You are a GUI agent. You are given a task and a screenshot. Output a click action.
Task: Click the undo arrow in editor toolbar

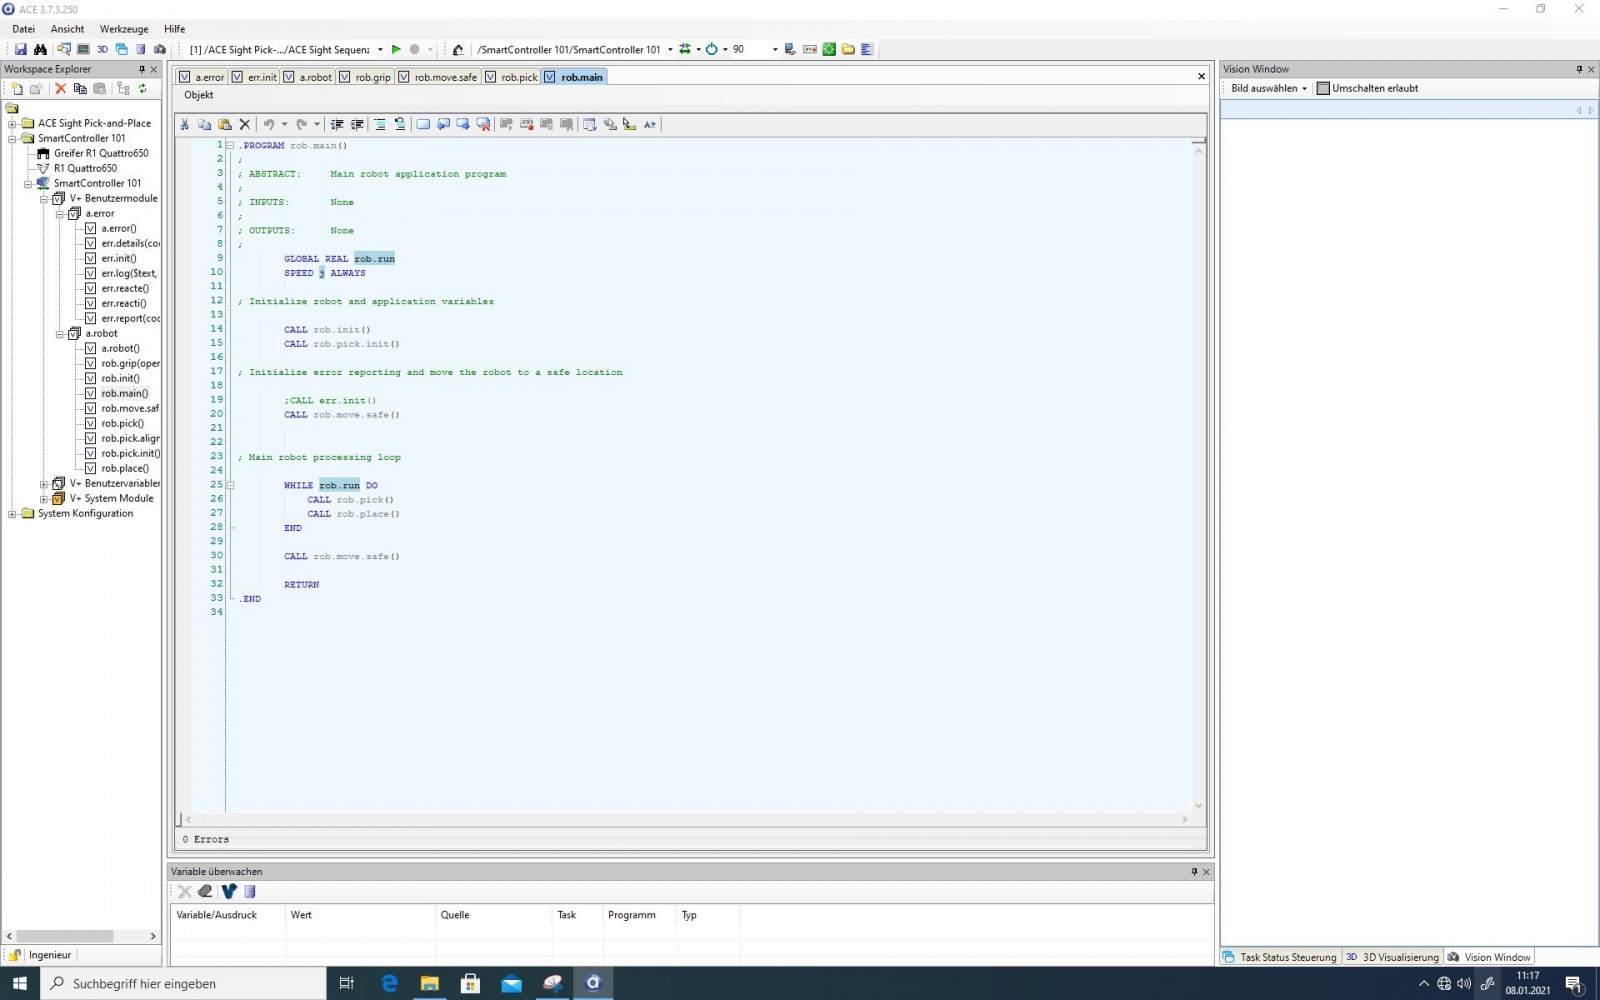point(268,125)
